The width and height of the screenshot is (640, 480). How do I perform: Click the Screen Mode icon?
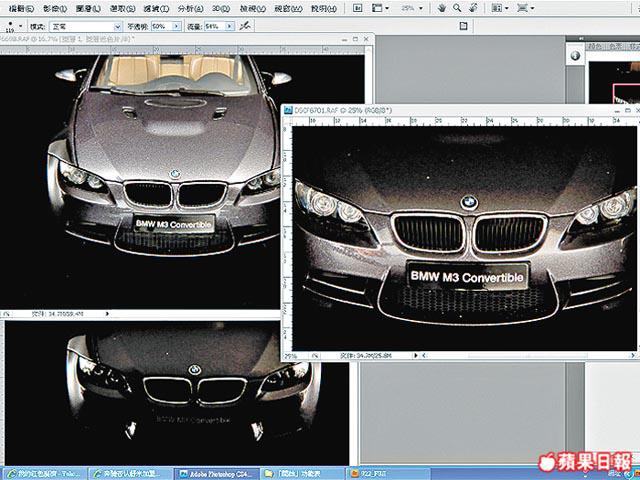click(522, 8)
